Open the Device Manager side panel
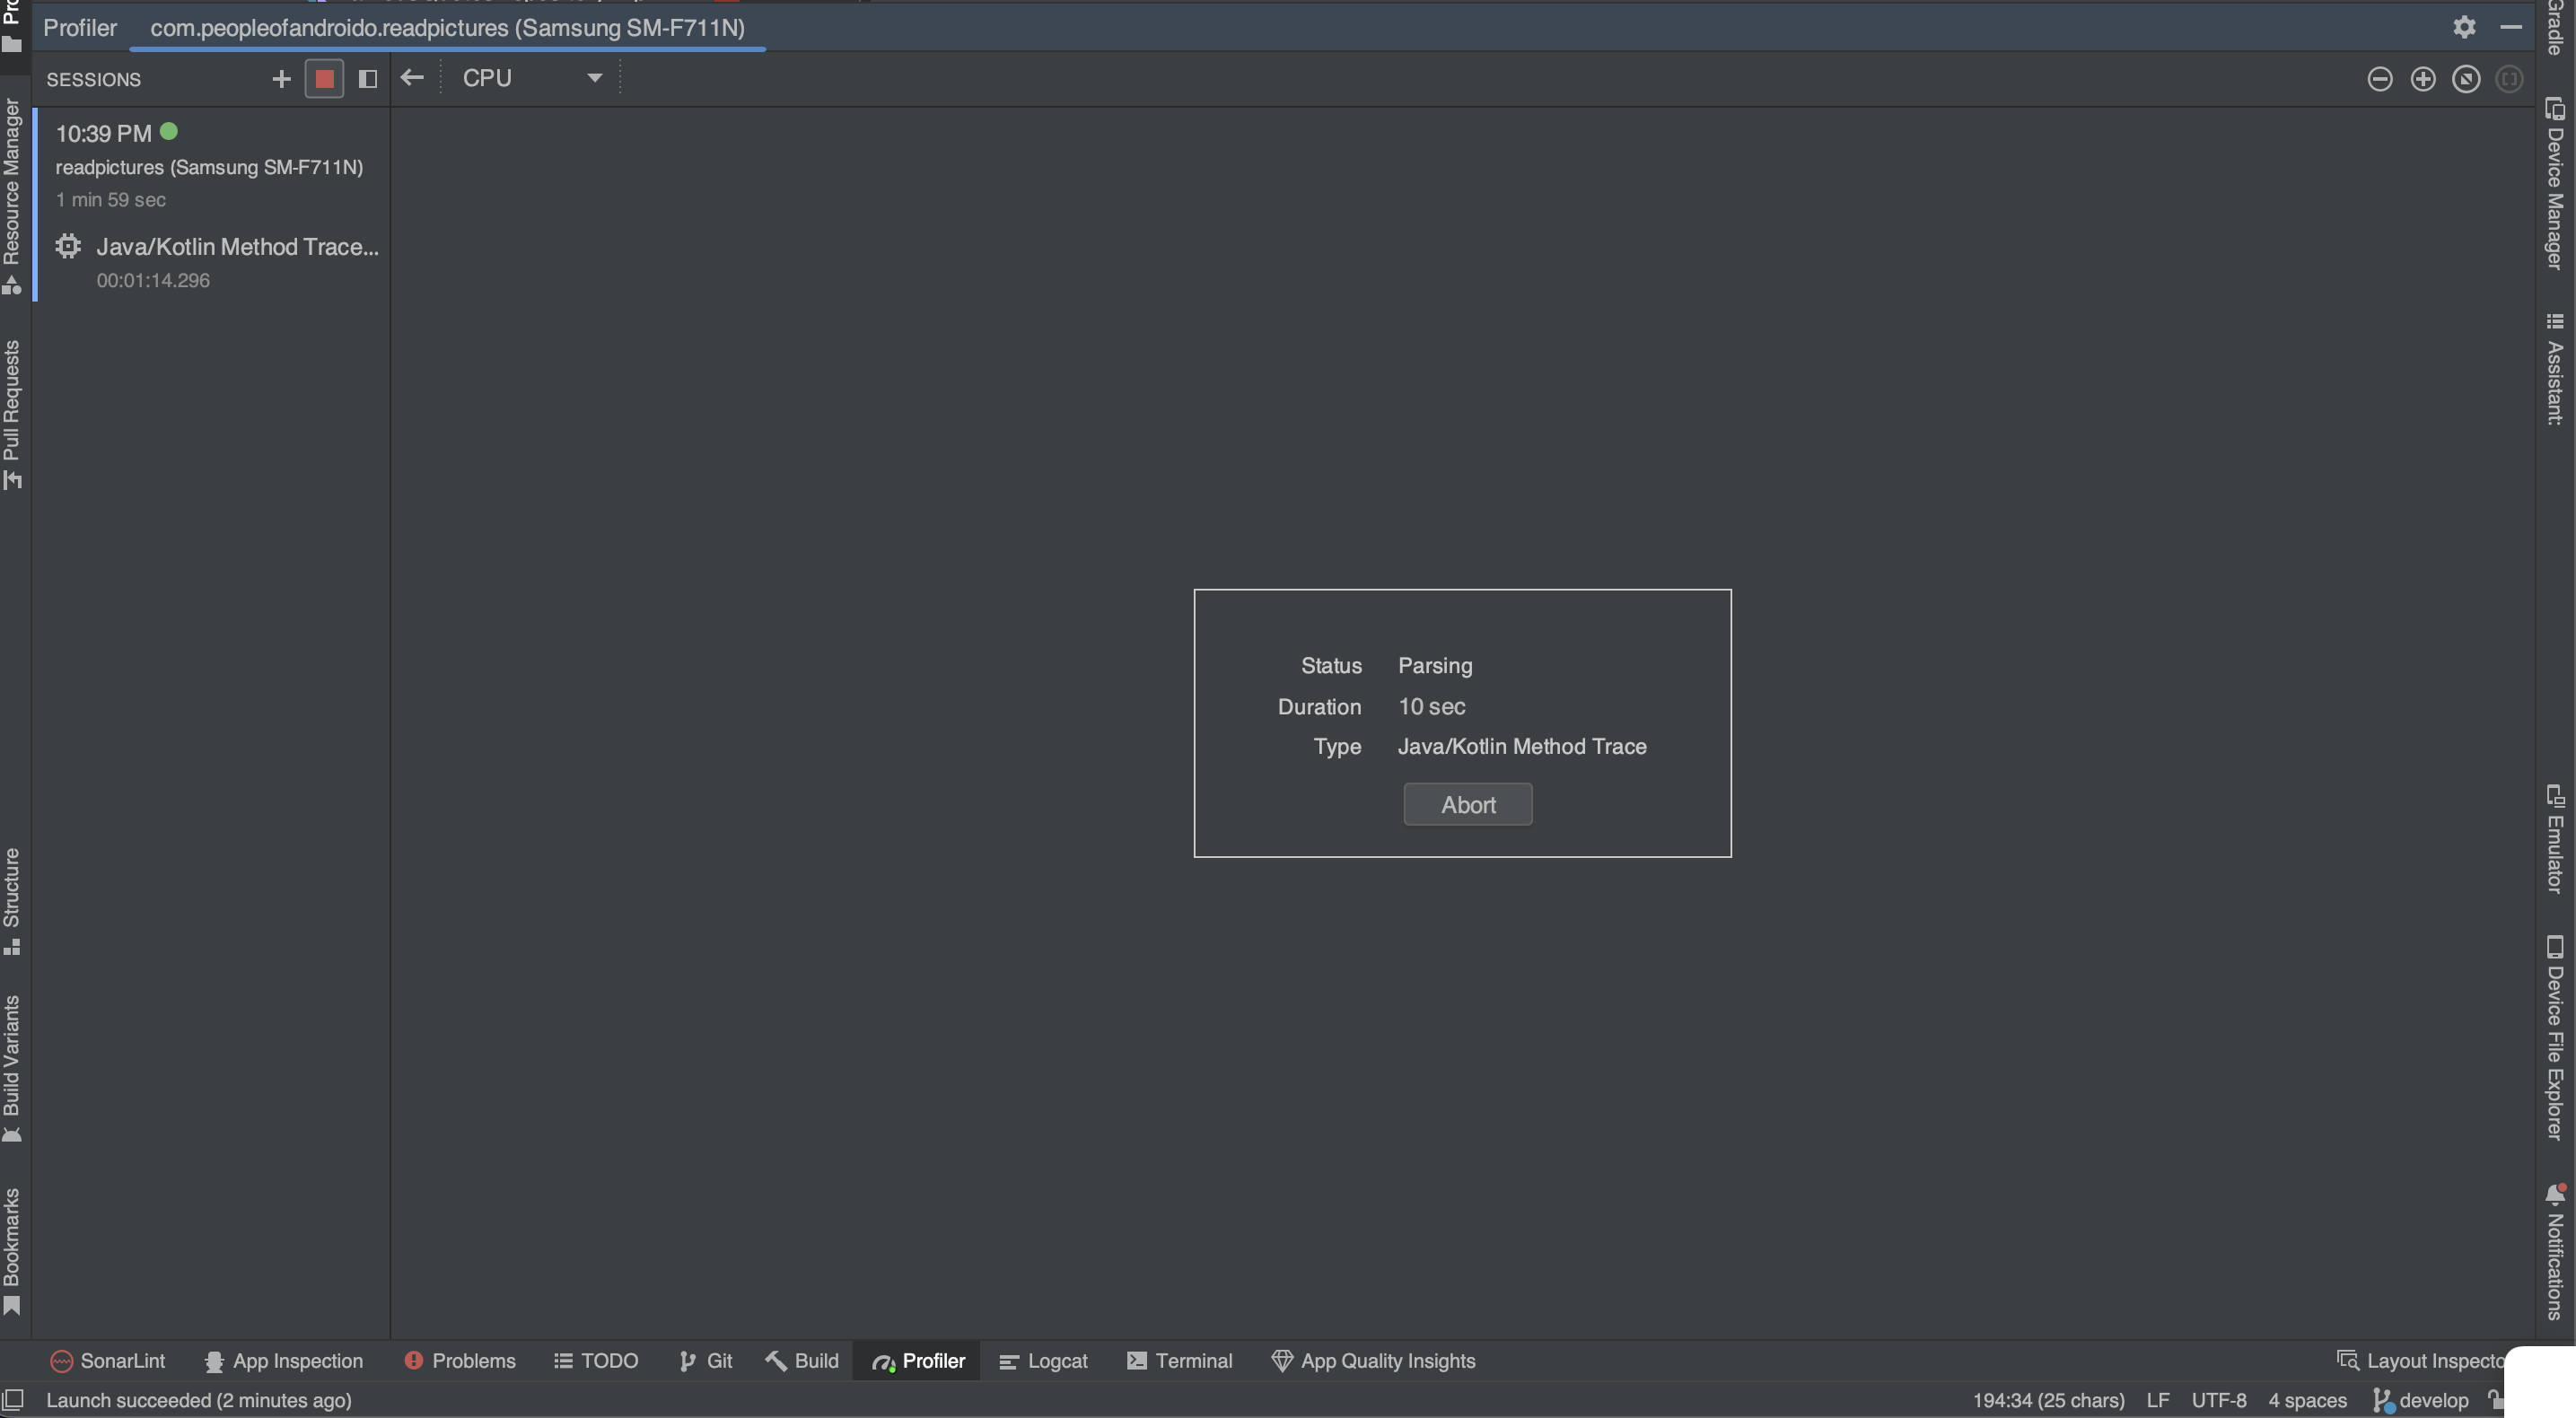The width and height of the screenshot is (2576, 1418). 2555,183
